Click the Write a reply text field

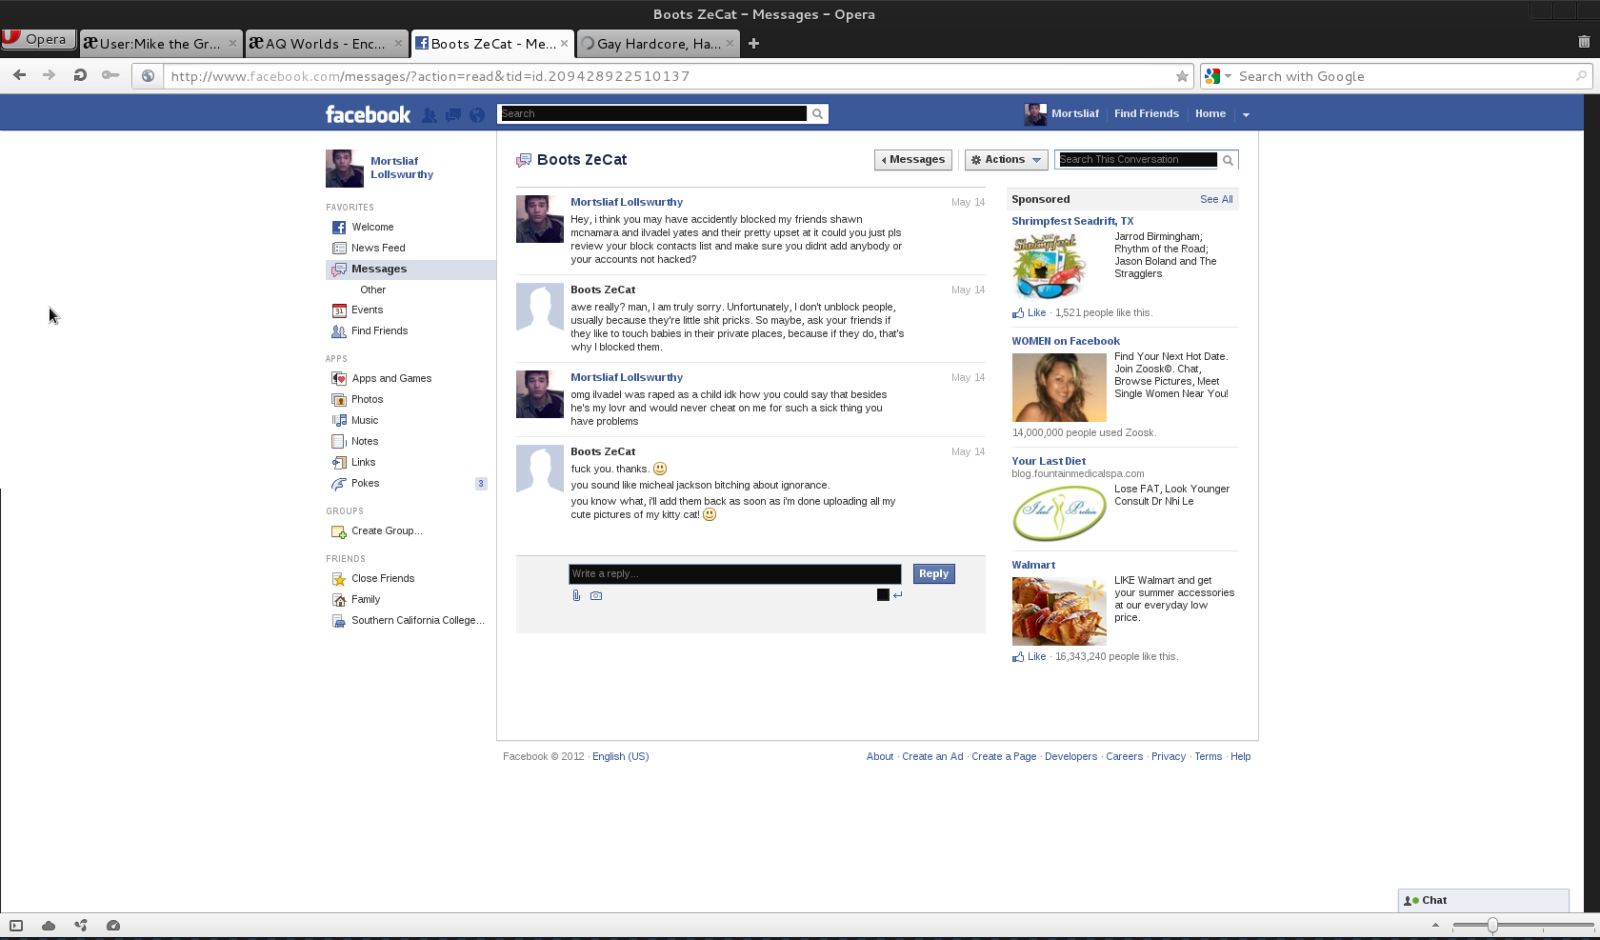(x=734, y=574)
